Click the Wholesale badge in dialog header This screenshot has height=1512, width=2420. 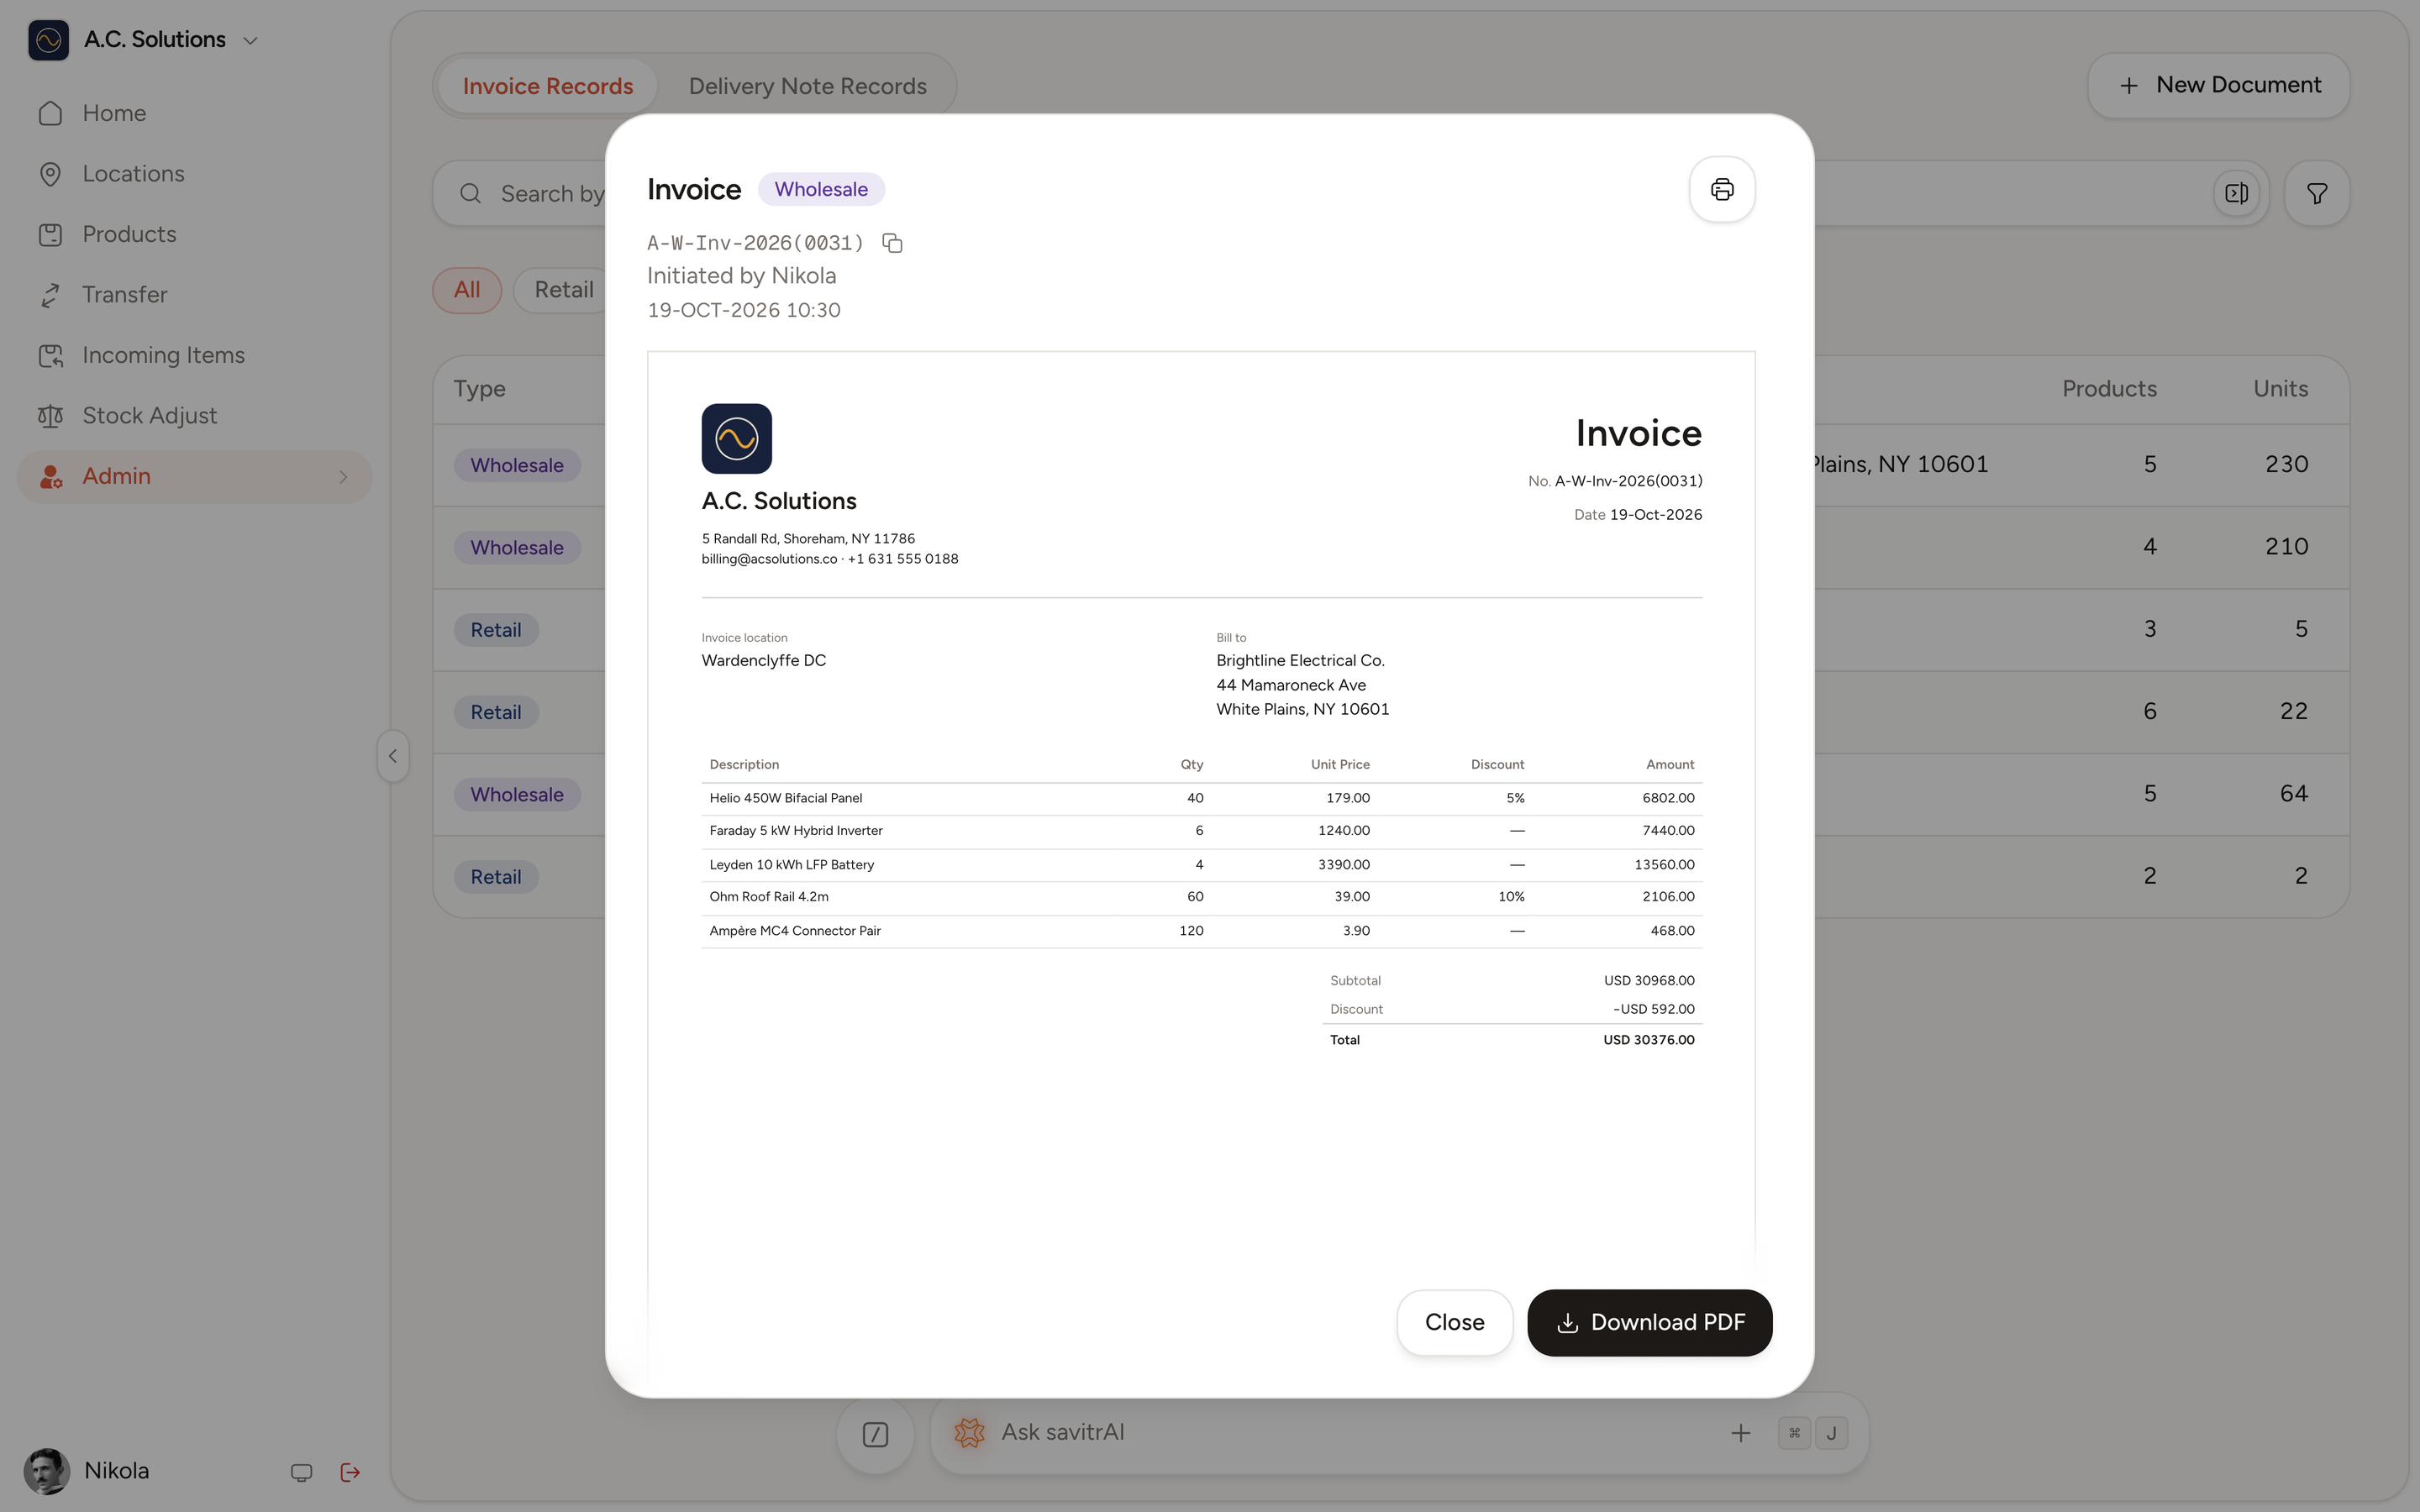pos(820,189)
